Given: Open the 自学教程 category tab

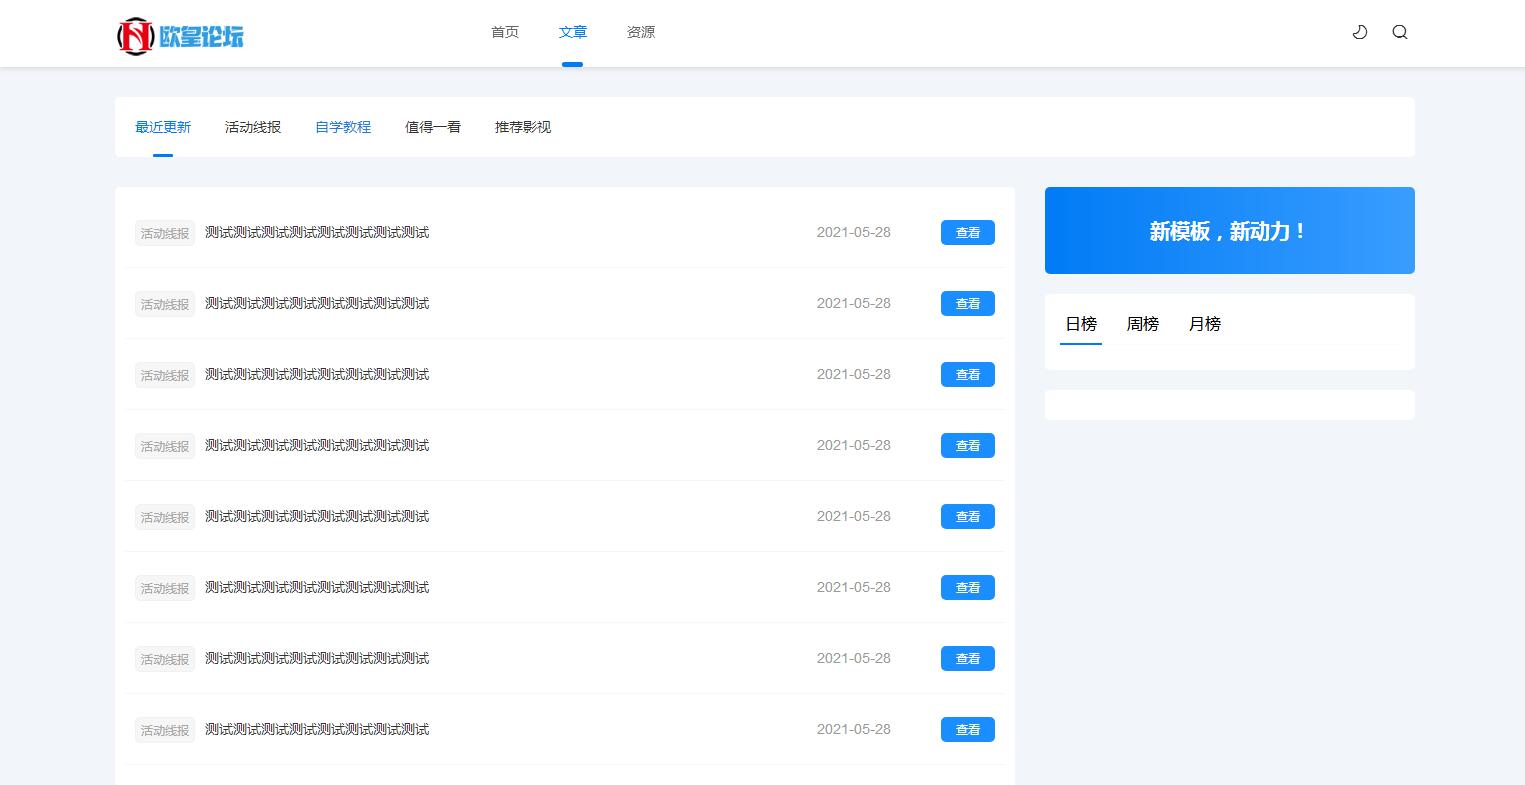Looking at the screenshot, I should pyautogui.click(x=343, y=127).
